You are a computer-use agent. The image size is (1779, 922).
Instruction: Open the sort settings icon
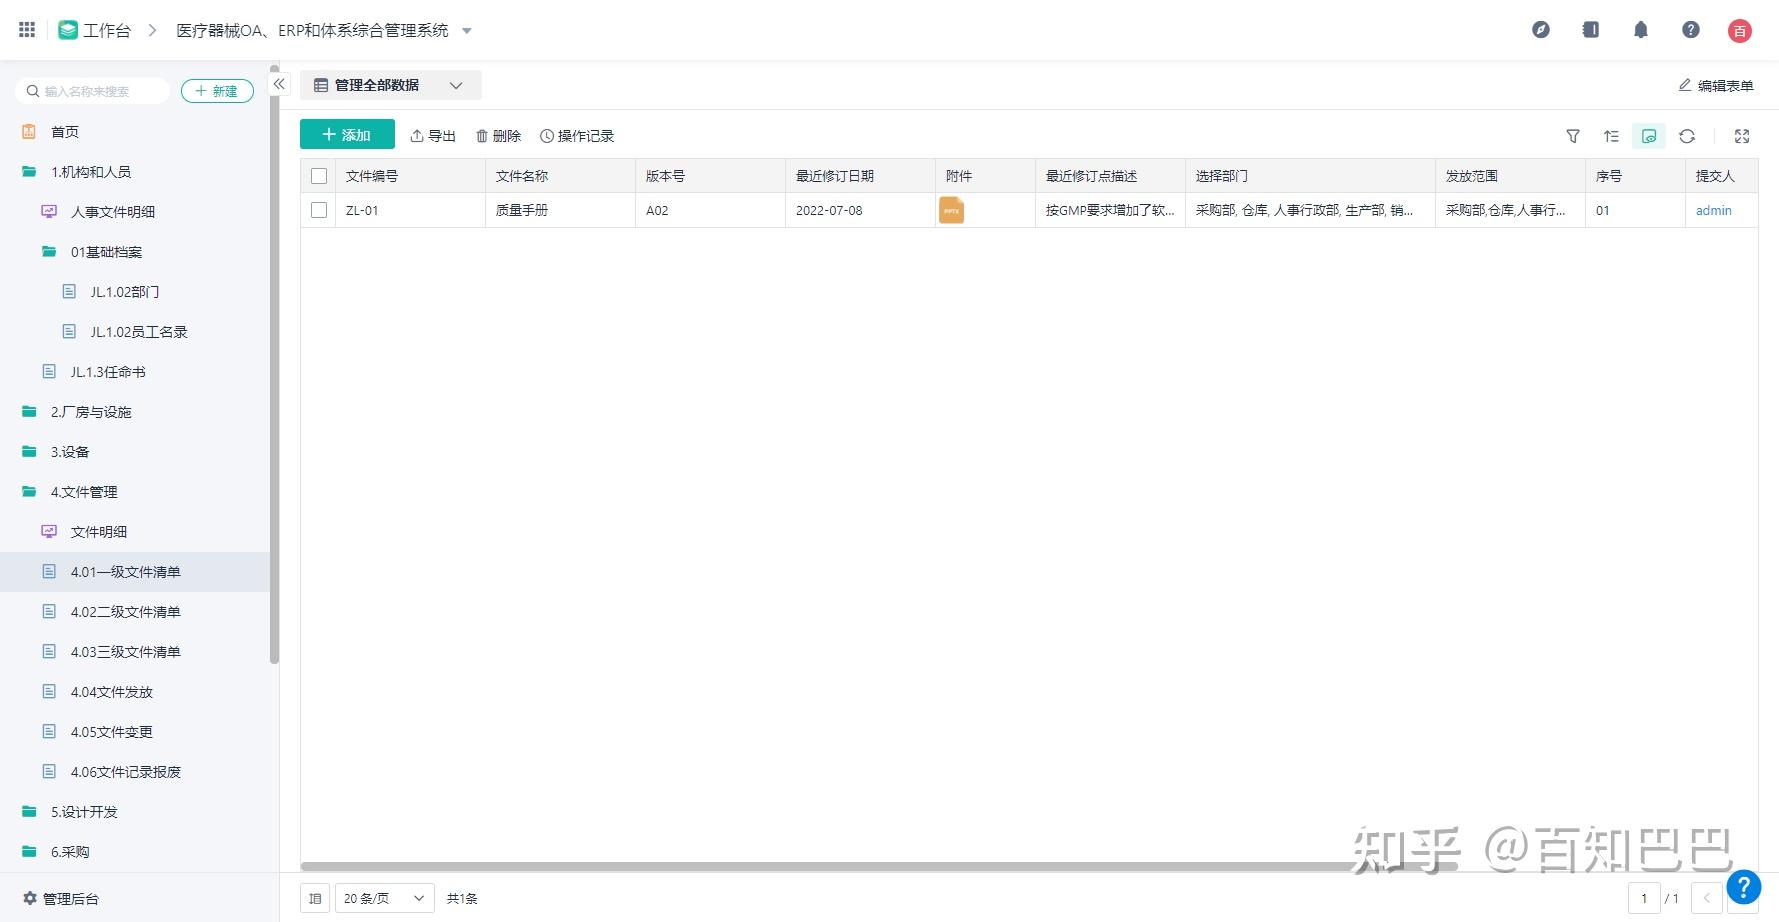point(1611,136)
